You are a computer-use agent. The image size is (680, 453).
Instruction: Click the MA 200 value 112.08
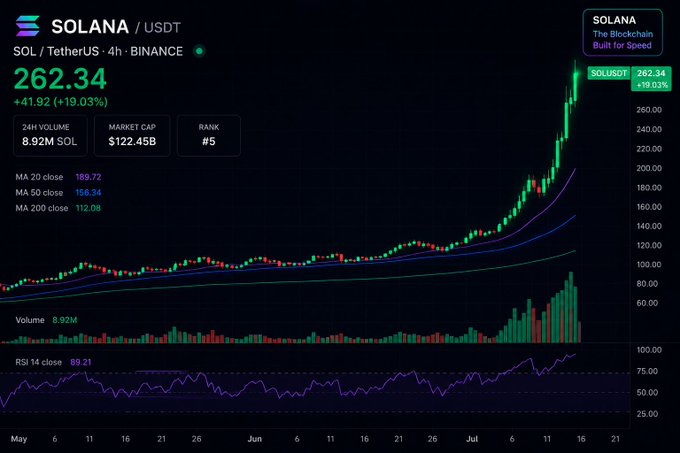88,208
